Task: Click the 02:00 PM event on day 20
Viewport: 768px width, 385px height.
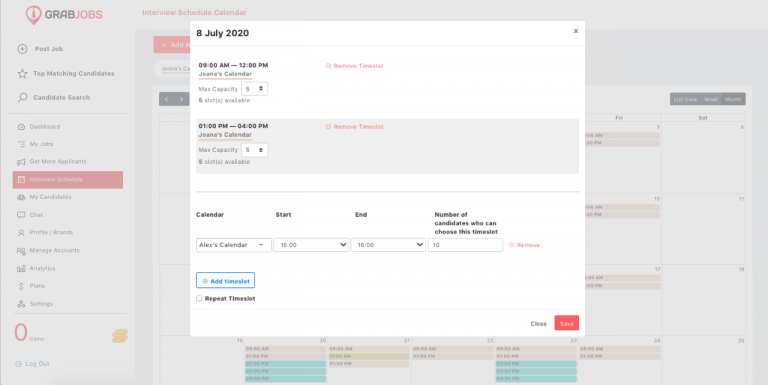Action: point(286,364)
